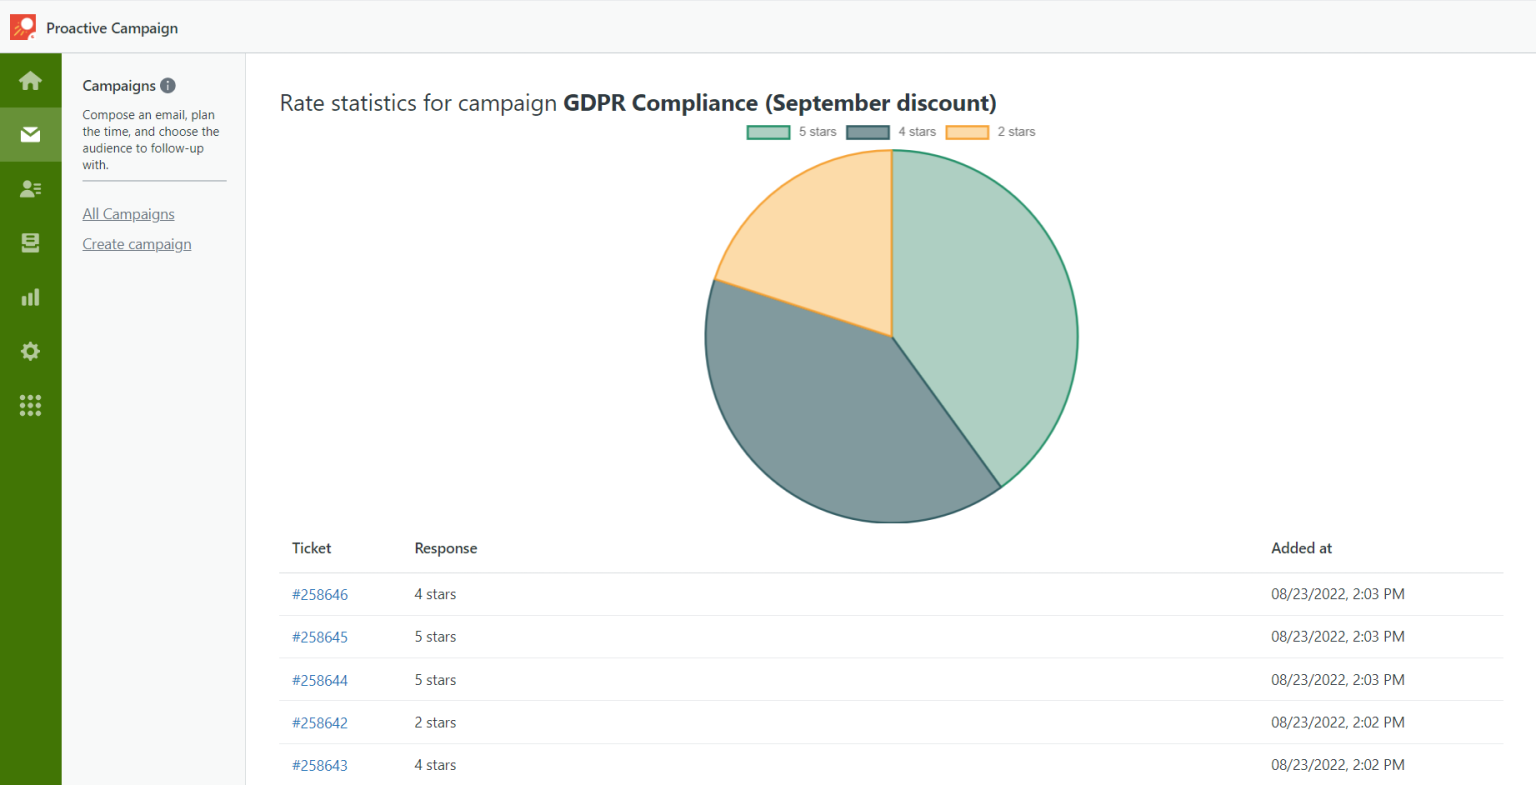This screenshot has width=1536, height=785.
Task: Click the Added at column header
Action: (x=1301, y=548)
